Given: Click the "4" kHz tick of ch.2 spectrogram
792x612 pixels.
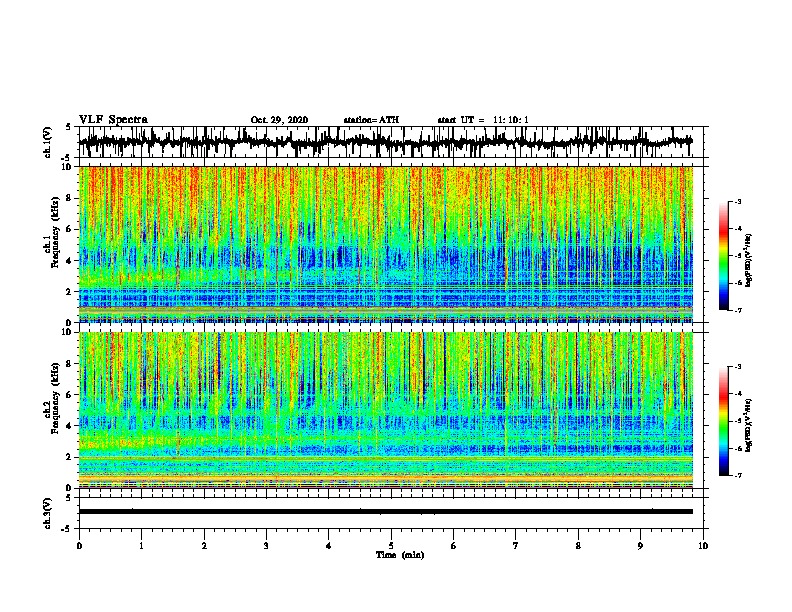Looking at the screenshot, I should tap(70, 426).
